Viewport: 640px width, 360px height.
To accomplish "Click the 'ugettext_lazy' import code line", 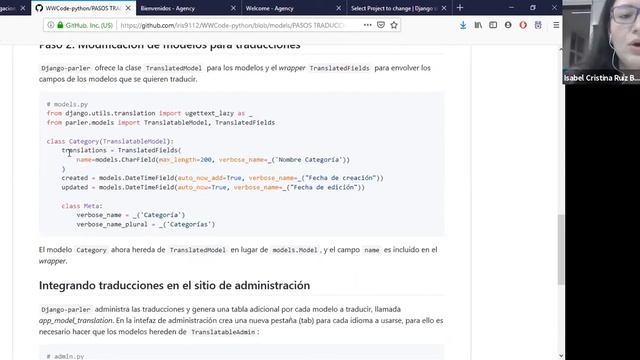I will pos(149,113).
